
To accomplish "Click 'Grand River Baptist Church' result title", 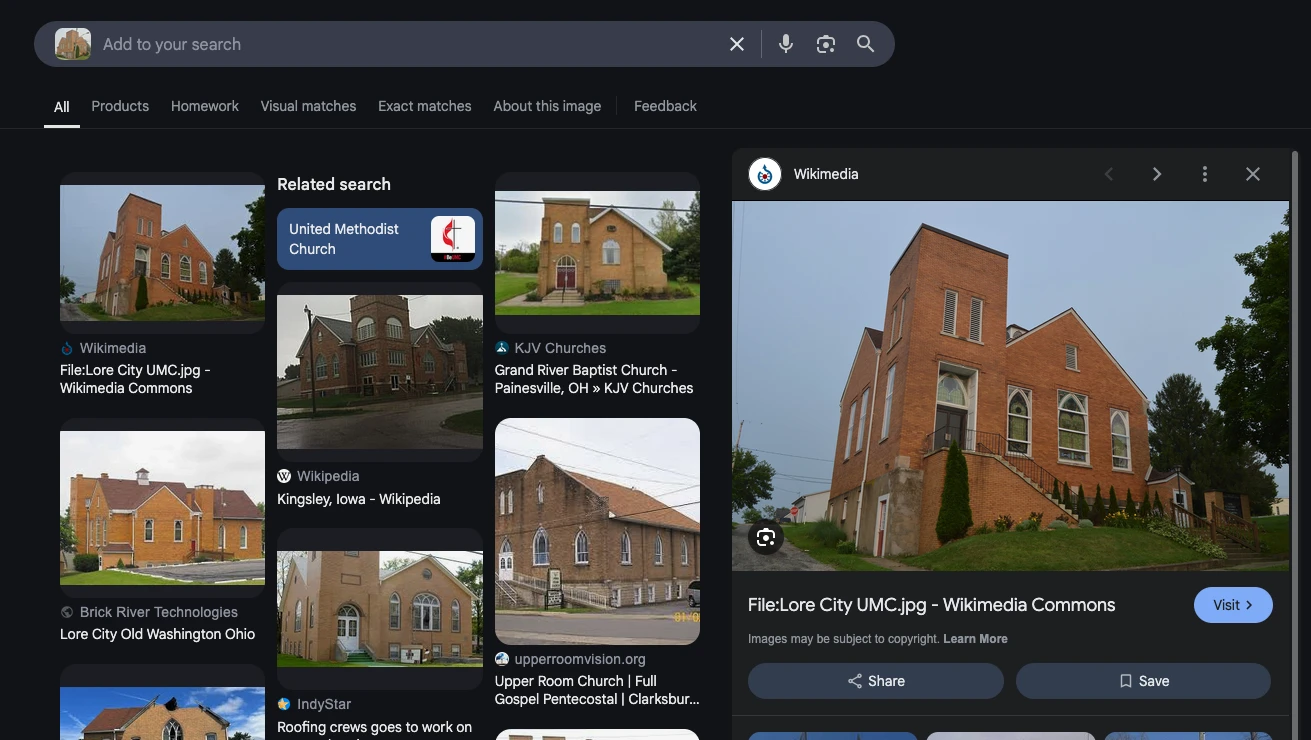I will click(x=594, y=379).
